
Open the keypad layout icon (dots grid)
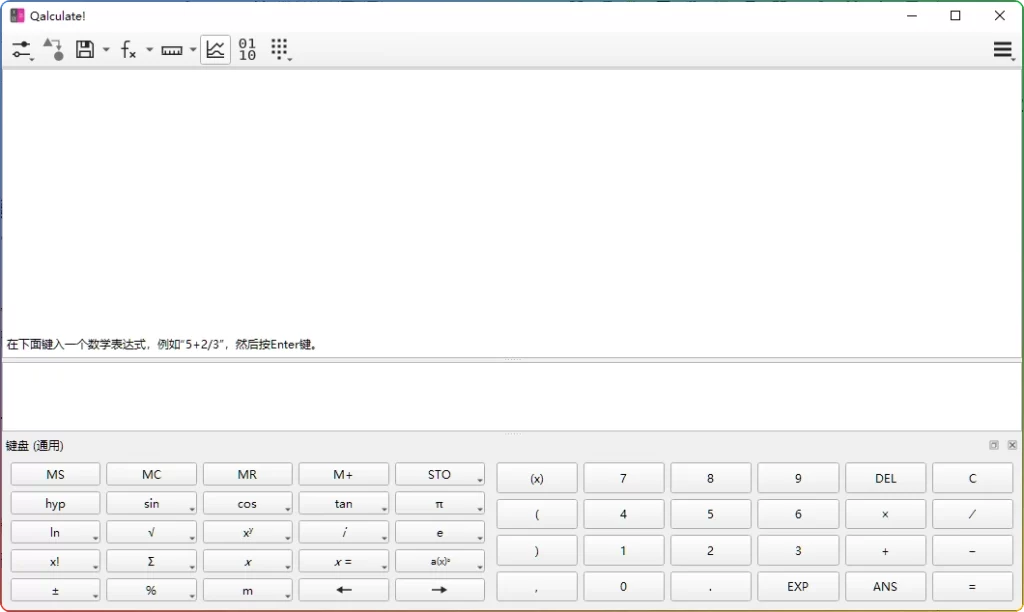click(281, 48)
